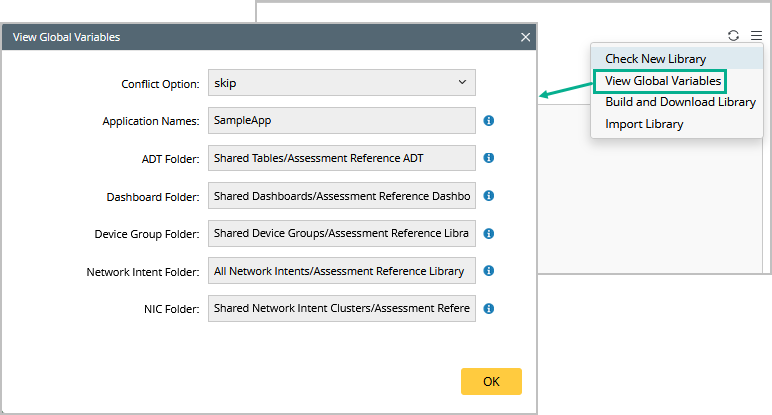
Task: Click into the ADT Folder field
Action: click(341, 158)
